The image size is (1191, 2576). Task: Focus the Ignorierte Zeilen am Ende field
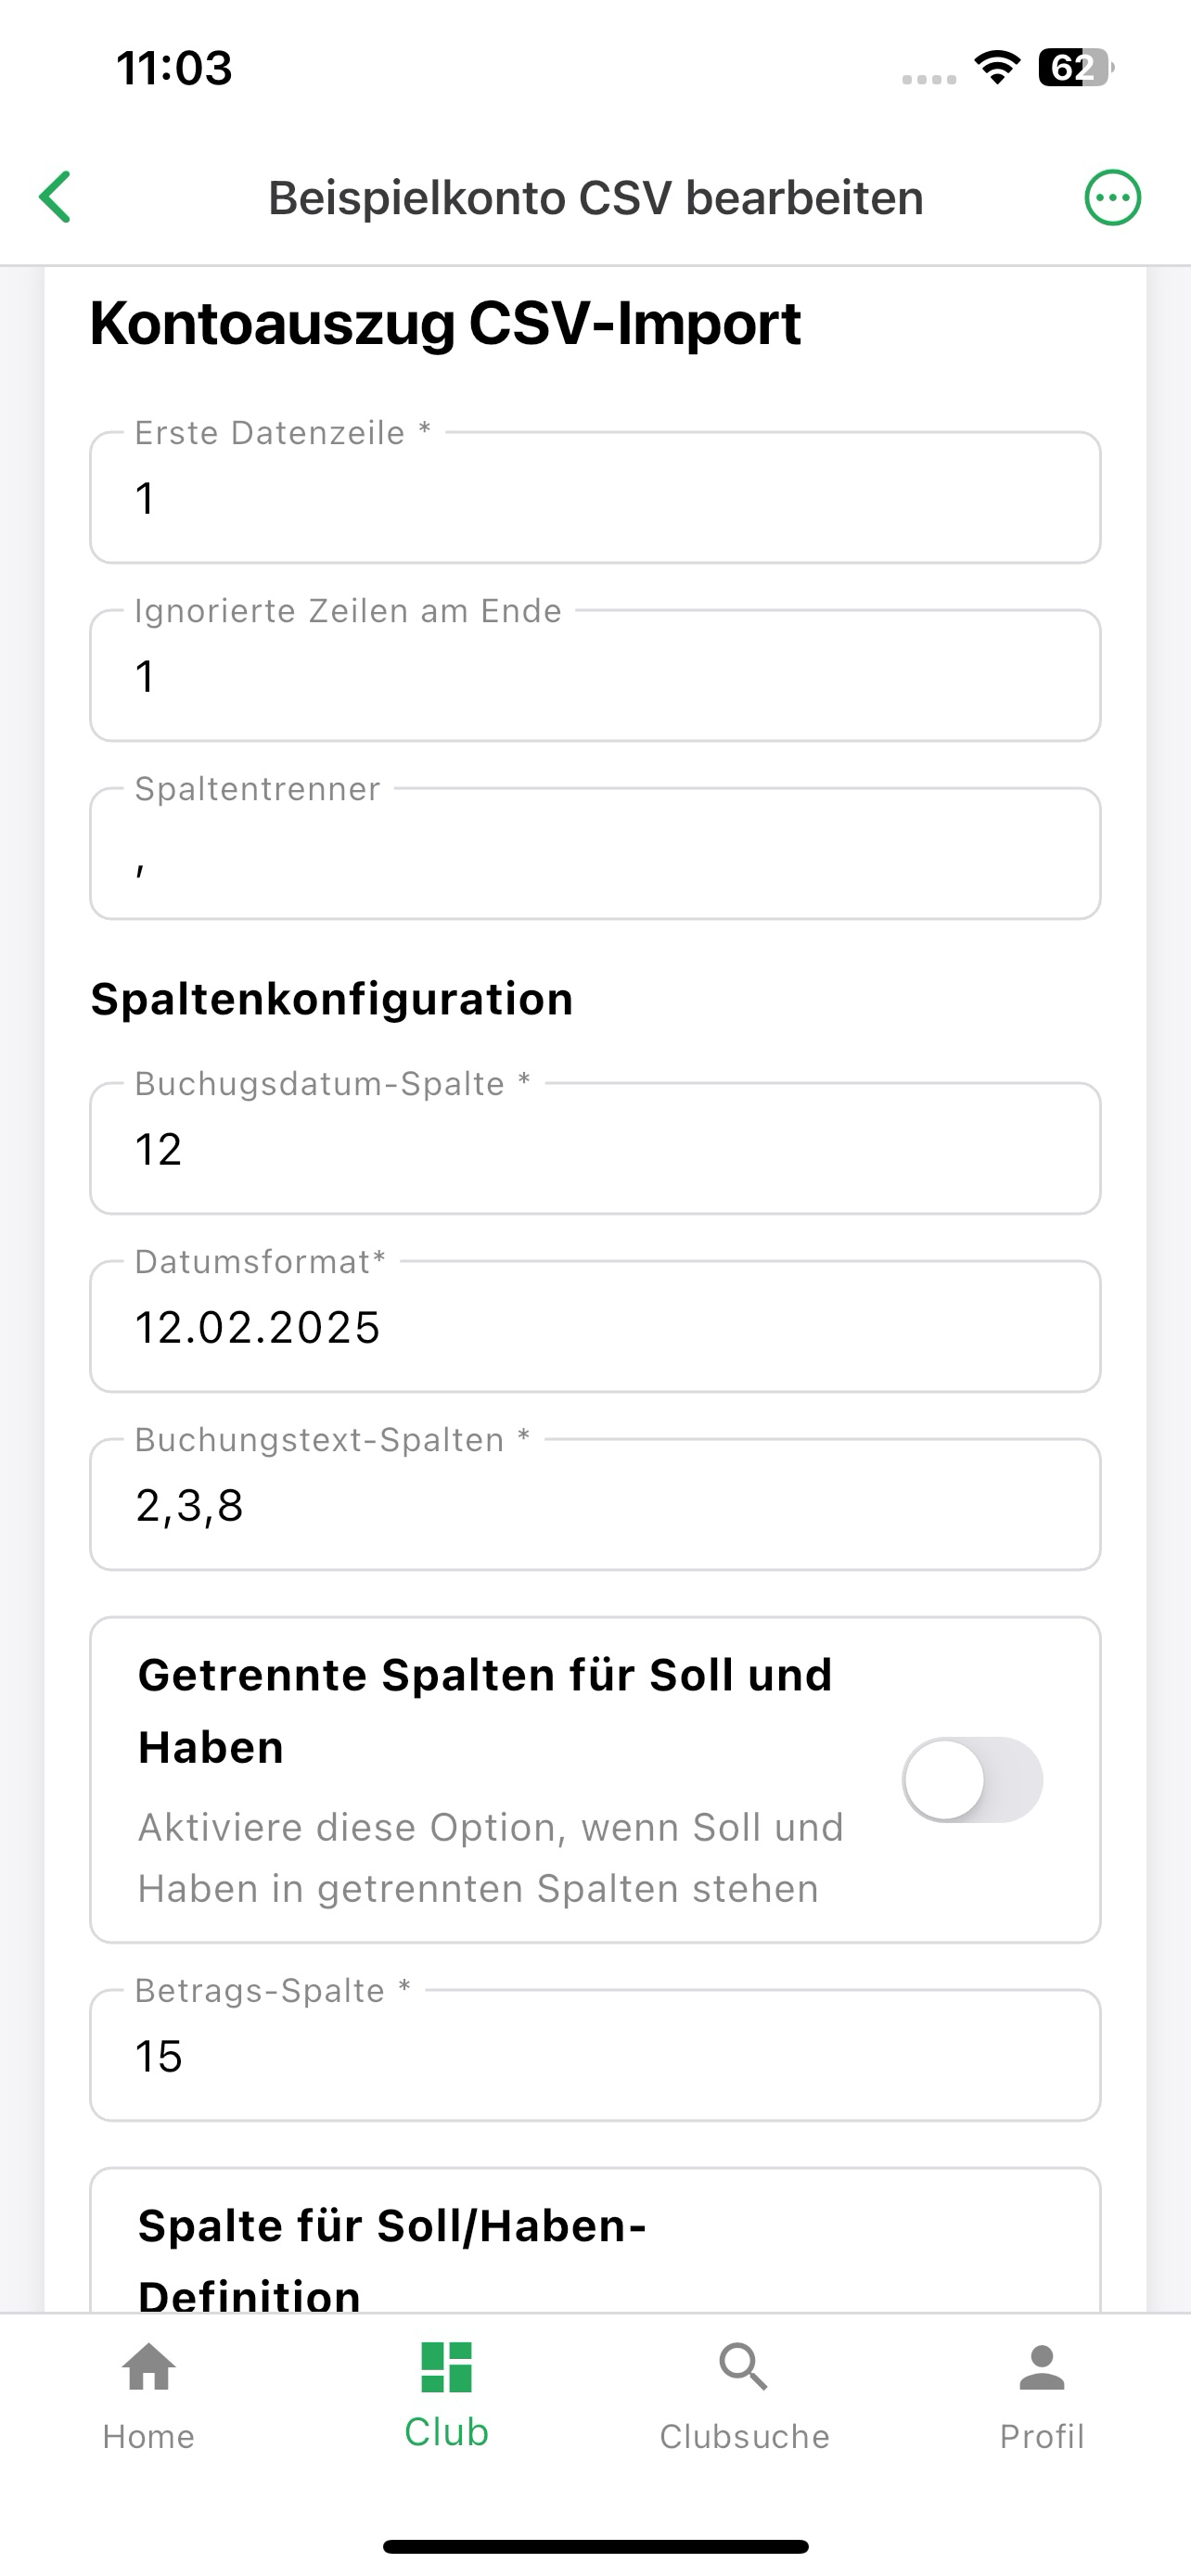pyautogui.click(x=595, y=675)
